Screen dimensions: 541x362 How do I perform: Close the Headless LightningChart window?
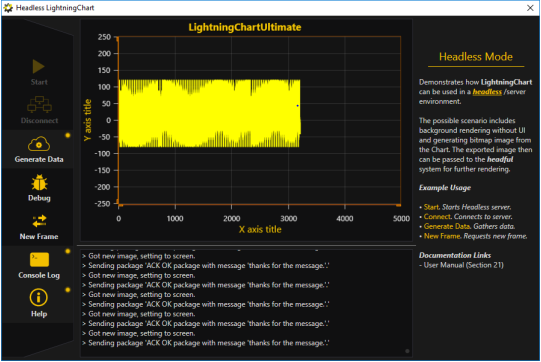[530, 8]
